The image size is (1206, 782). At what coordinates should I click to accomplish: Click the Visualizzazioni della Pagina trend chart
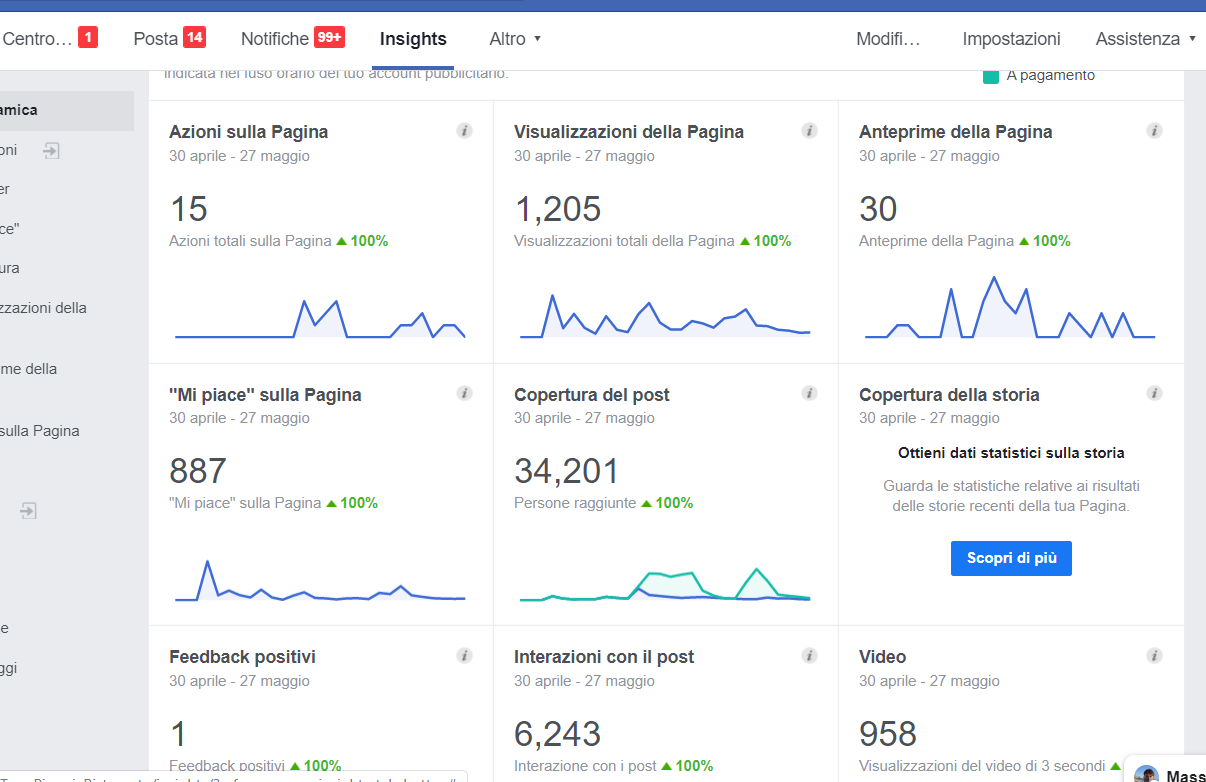point(665,316)
